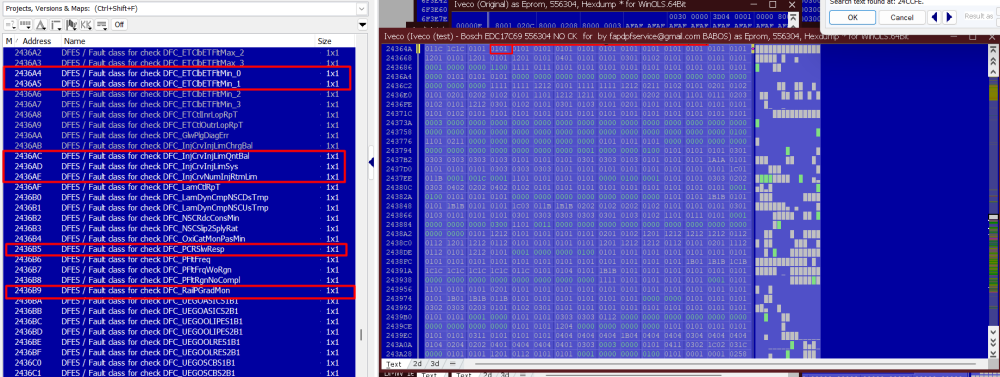The width and height of the screenshot is (1000, 377).
Task: Click OK in the search dialog
Action: pos(852,17)
